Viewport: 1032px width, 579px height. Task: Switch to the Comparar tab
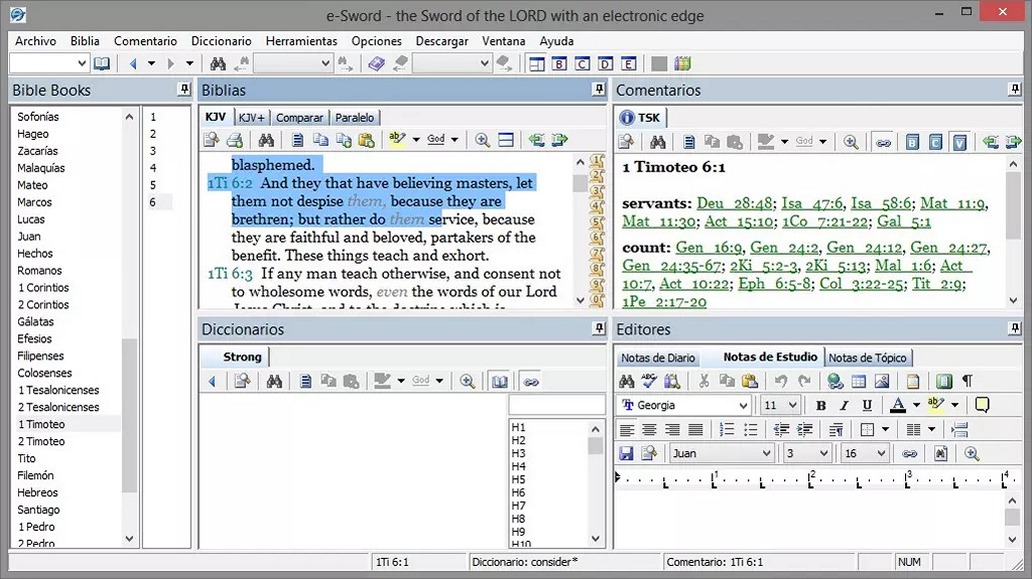pyautogui.click(x=299, y=118)
